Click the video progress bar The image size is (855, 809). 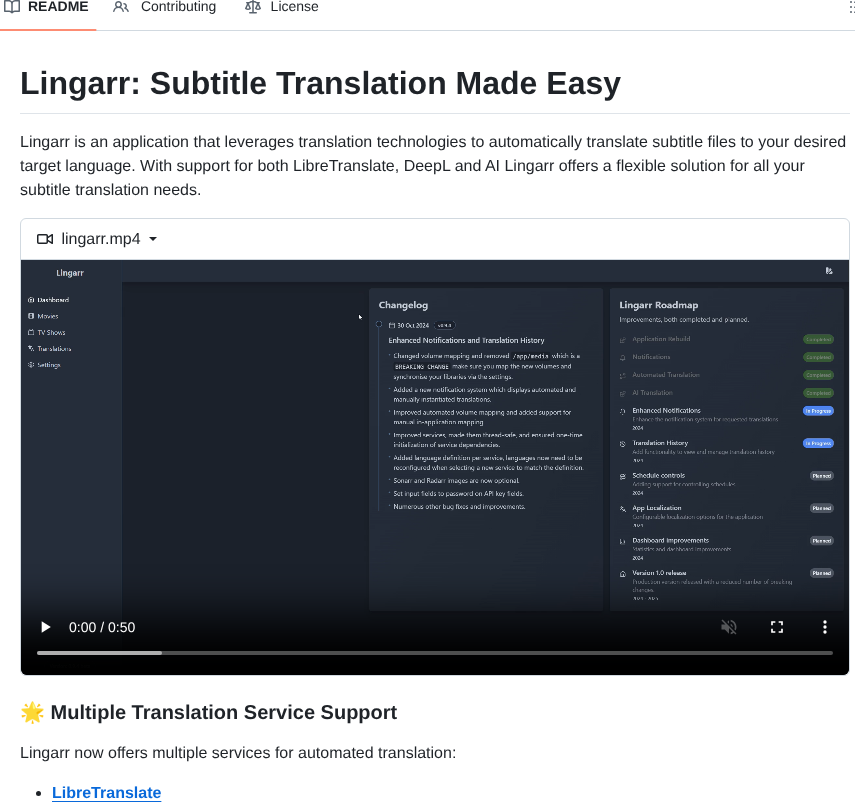point(435,652)
